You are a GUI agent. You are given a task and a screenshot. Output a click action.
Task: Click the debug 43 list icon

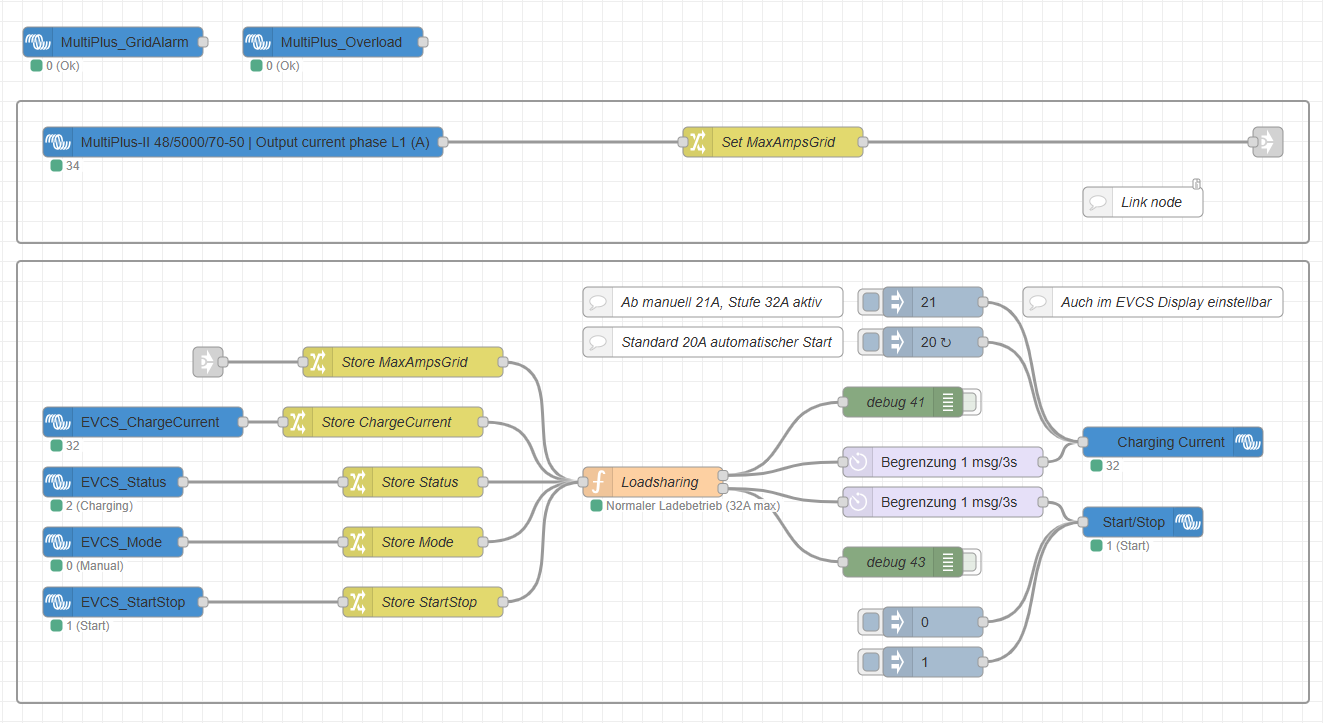click(x=948, y=562)
